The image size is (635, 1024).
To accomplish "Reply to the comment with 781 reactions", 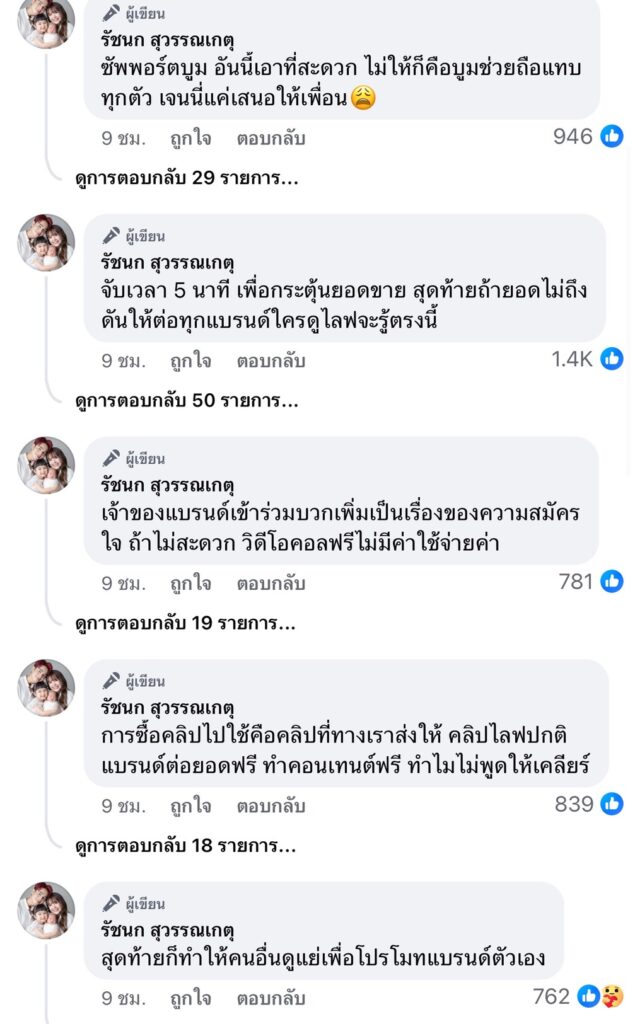I will [x=270, y=582].
